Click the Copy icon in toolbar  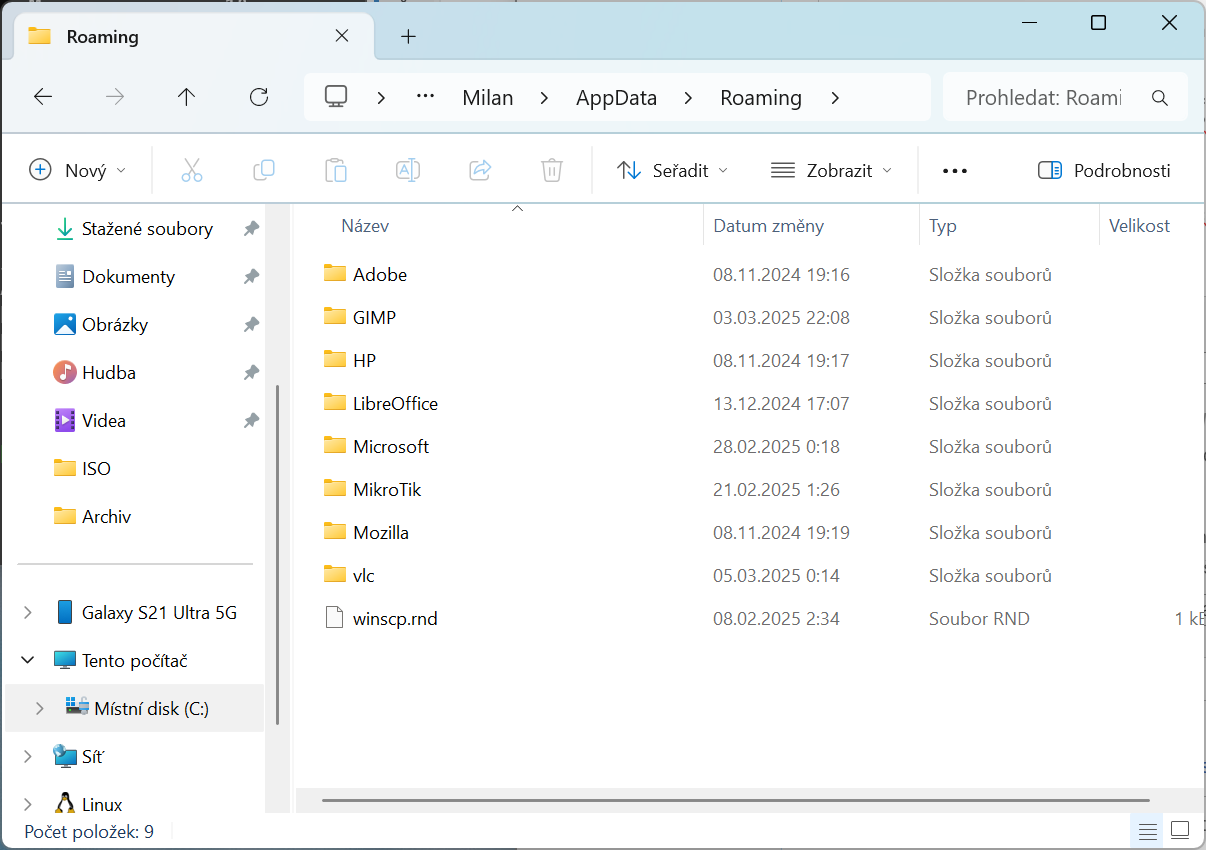pyautogui.click(x=264, y=170)
